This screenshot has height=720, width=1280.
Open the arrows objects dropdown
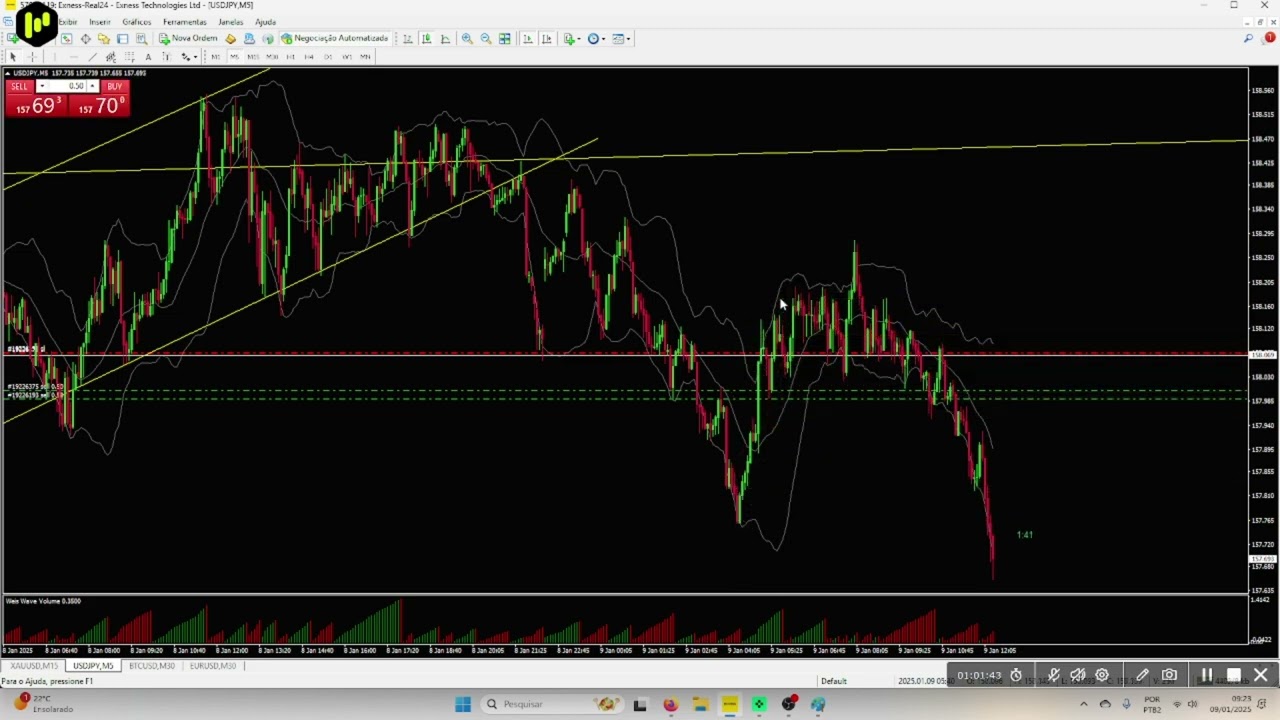pyautogui.click(x=189, y=56)
